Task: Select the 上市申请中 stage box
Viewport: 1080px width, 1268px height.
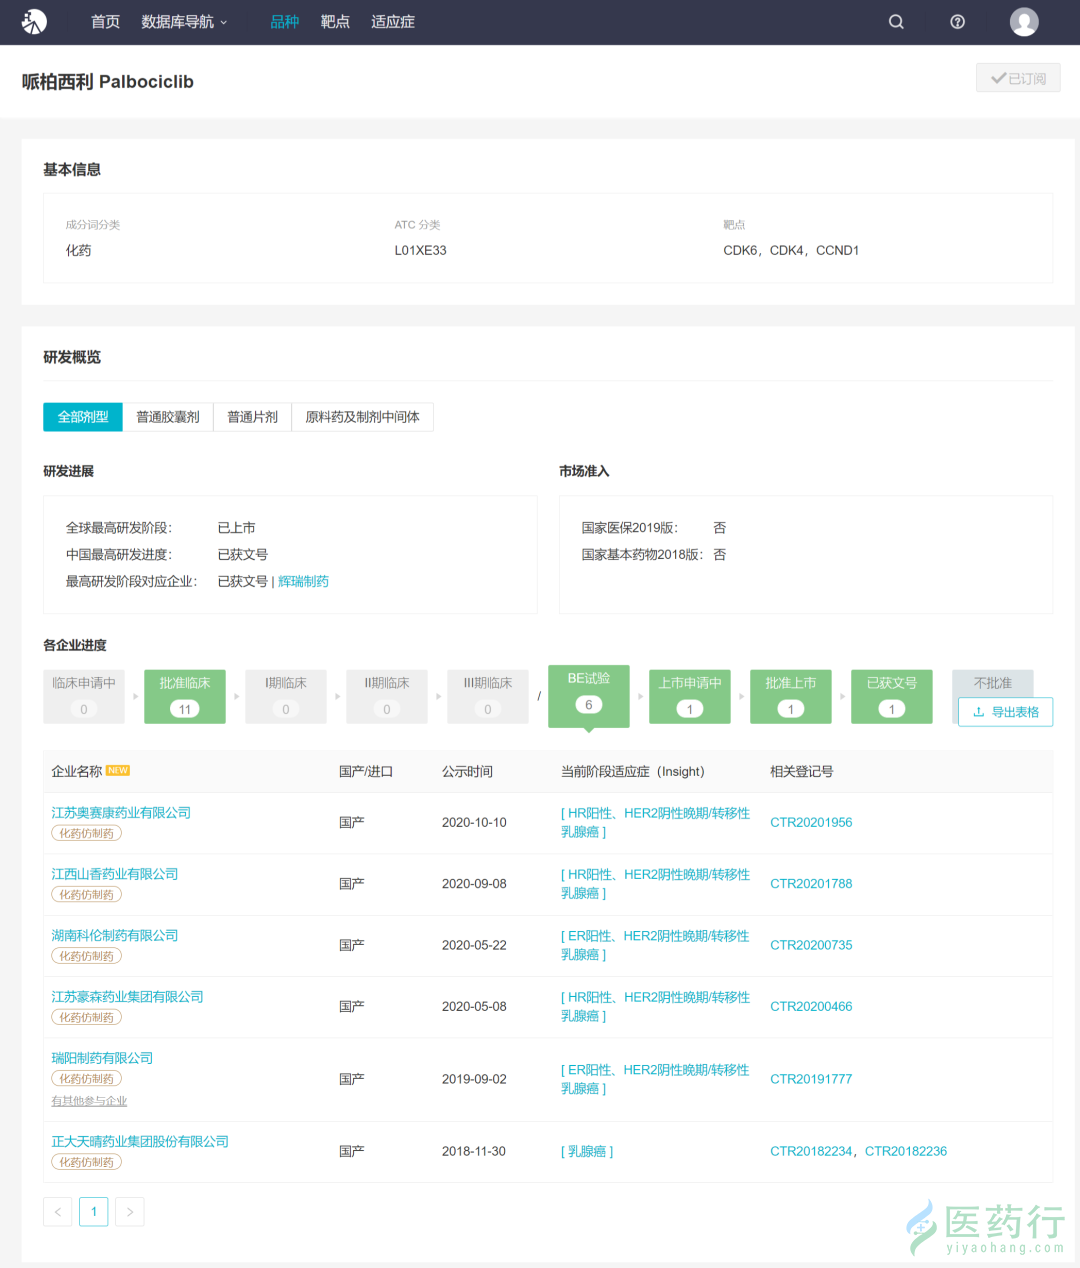Action: 690,696
